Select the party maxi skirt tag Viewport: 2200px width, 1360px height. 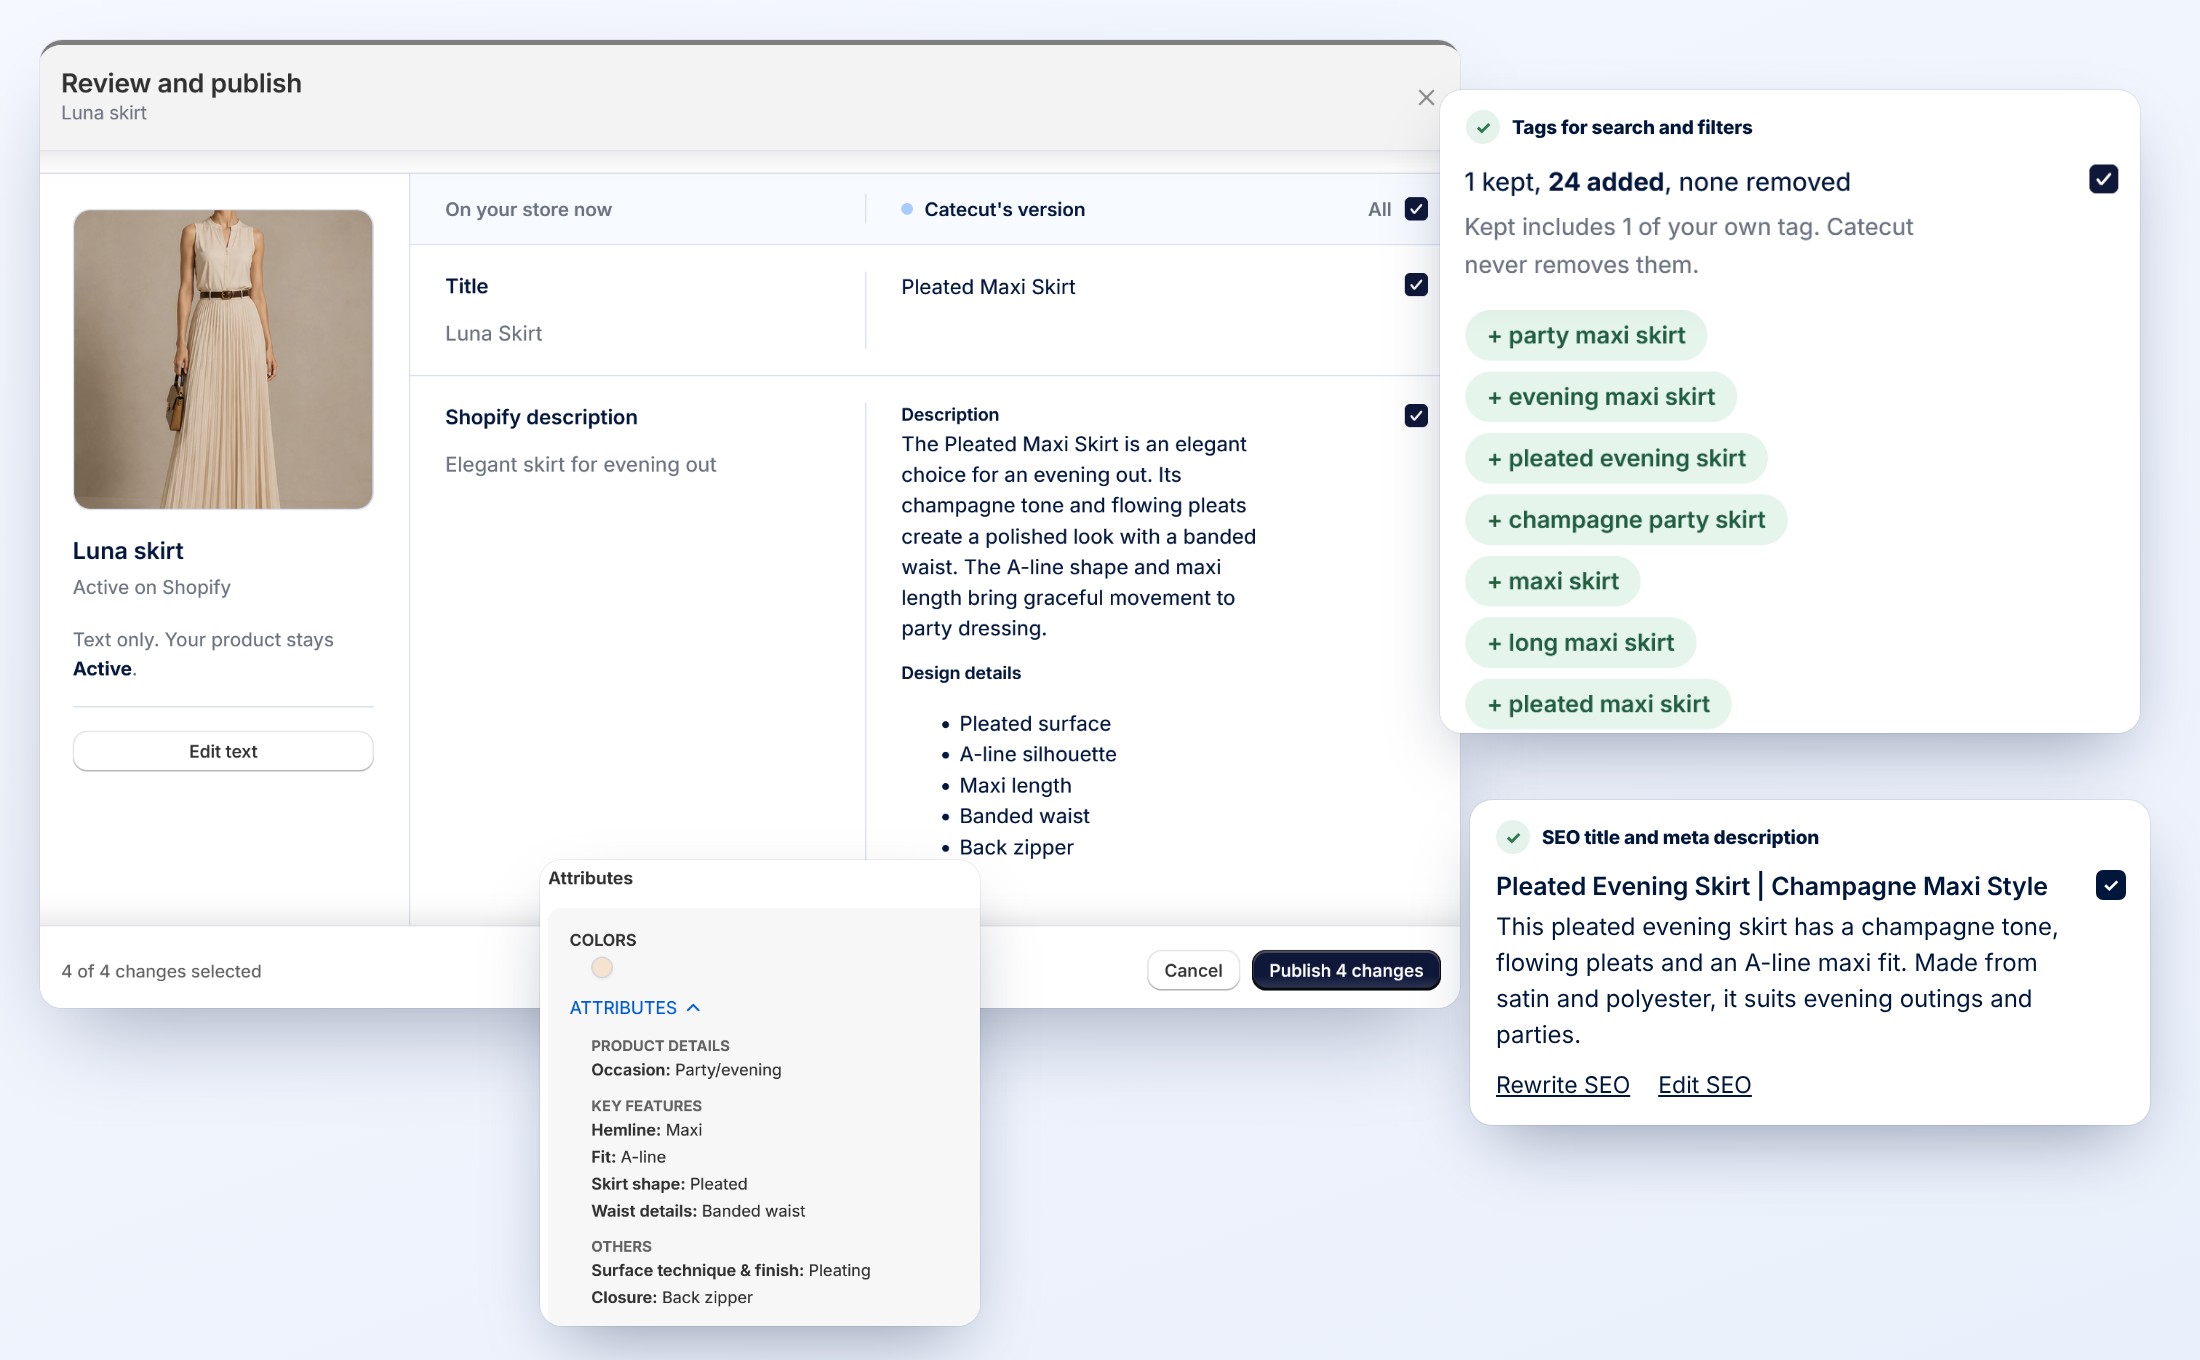1586,335
